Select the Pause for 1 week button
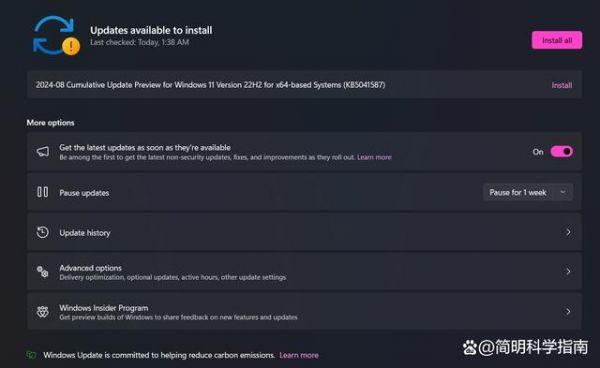600x368 pixels. coord(528,192)
